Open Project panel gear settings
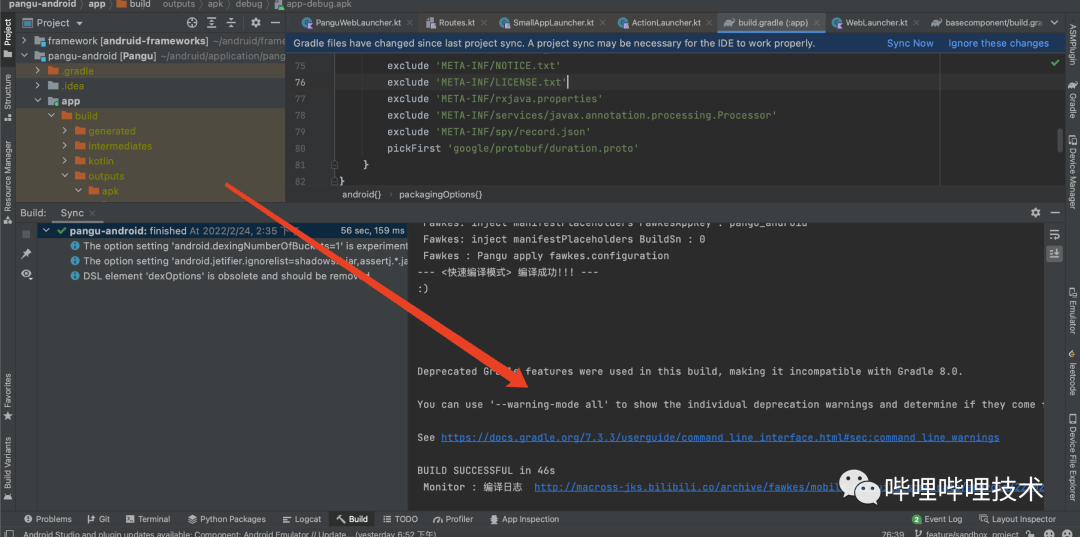Image resolution: width=1080 pixels, height=537 pixels. tap(256, 22)
